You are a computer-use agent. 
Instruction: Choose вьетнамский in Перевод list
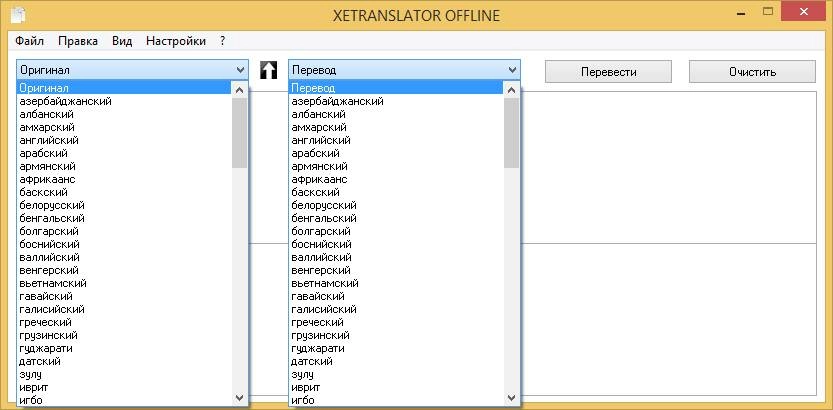396,283
